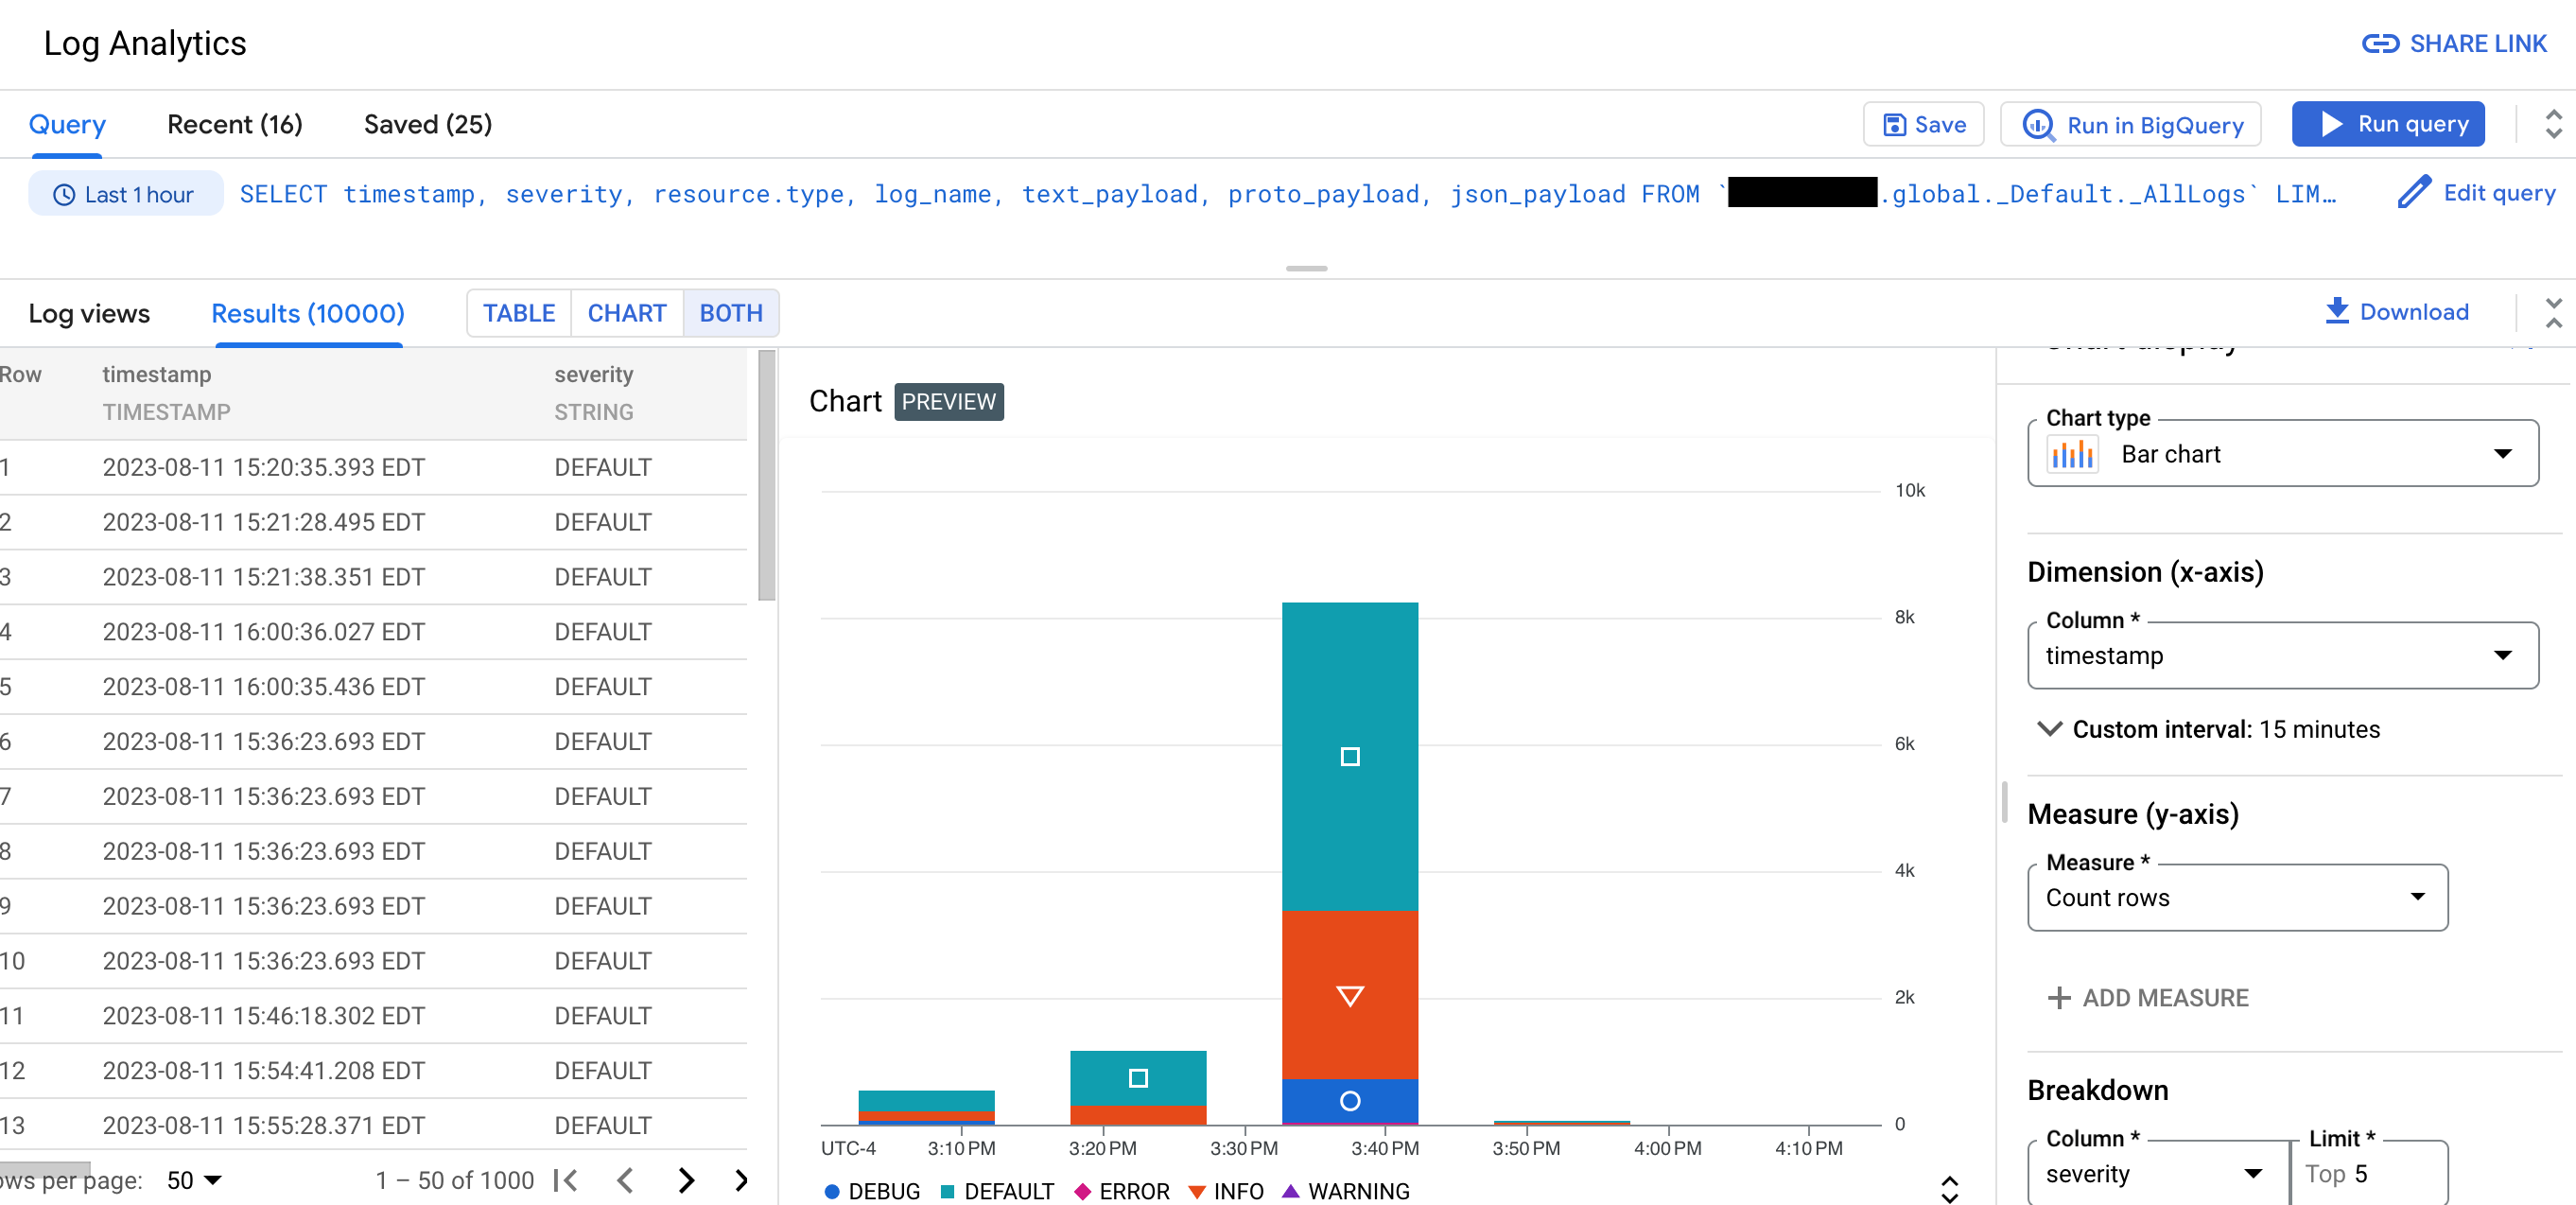Select the BOTH view toggle

tap(731, 310)
